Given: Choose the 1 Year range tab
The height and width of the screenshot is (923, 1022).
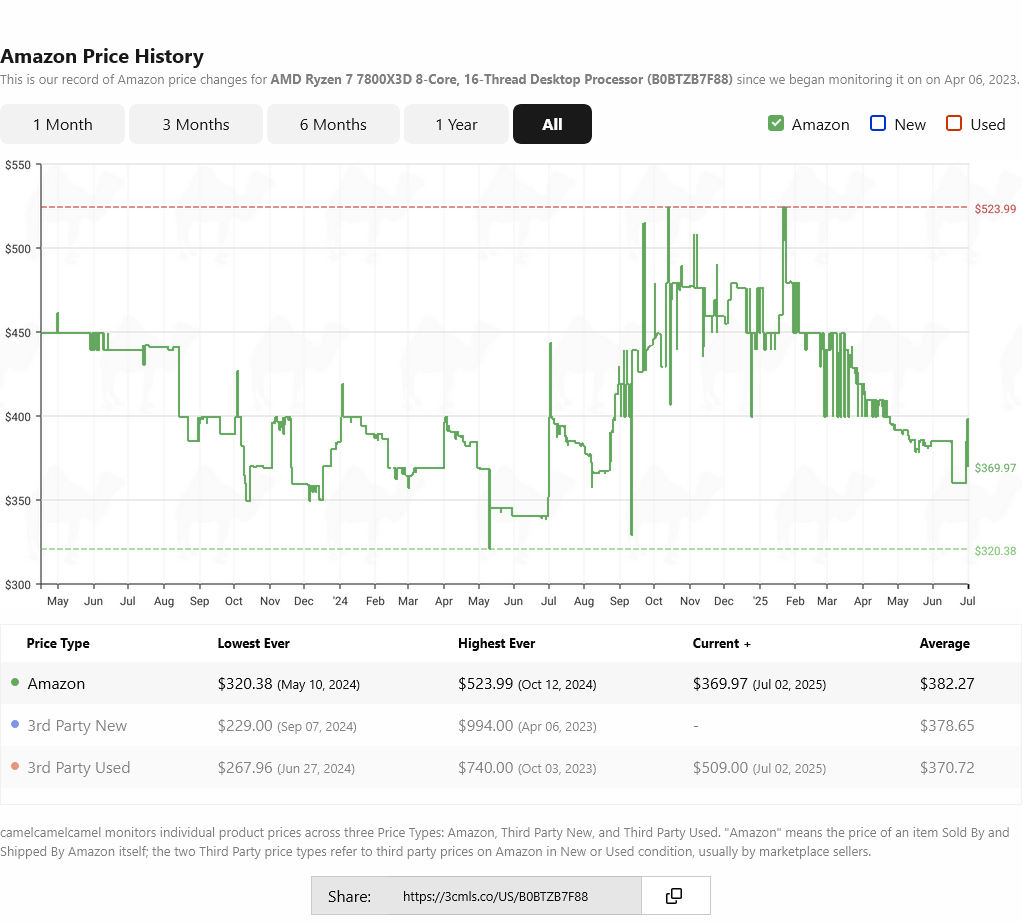Looking at the screenshot, I should (x=456, y=124).
